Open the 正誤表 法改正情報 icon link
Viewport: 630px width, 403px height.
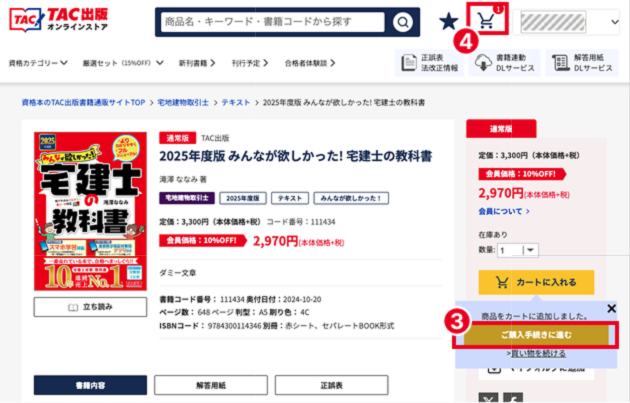click(430, 63)
